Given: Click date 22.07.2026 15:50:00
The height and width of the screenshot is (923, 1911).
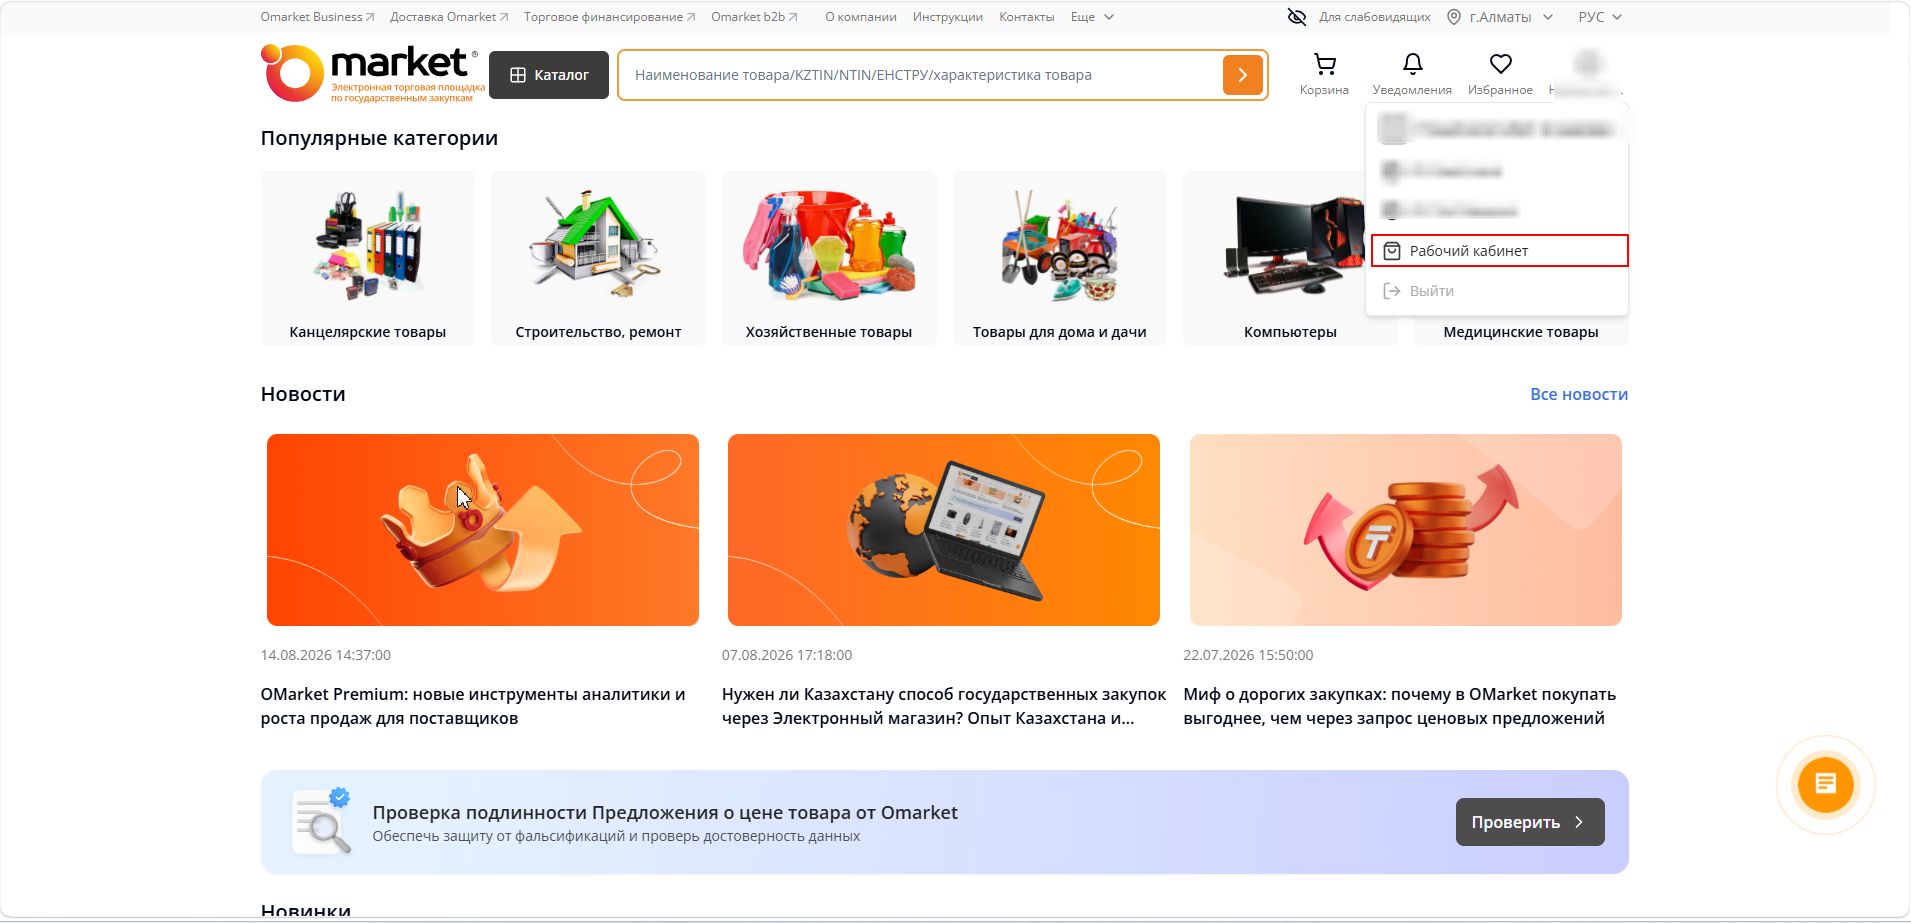Looking at the screenshot, I should point(1248,655).
